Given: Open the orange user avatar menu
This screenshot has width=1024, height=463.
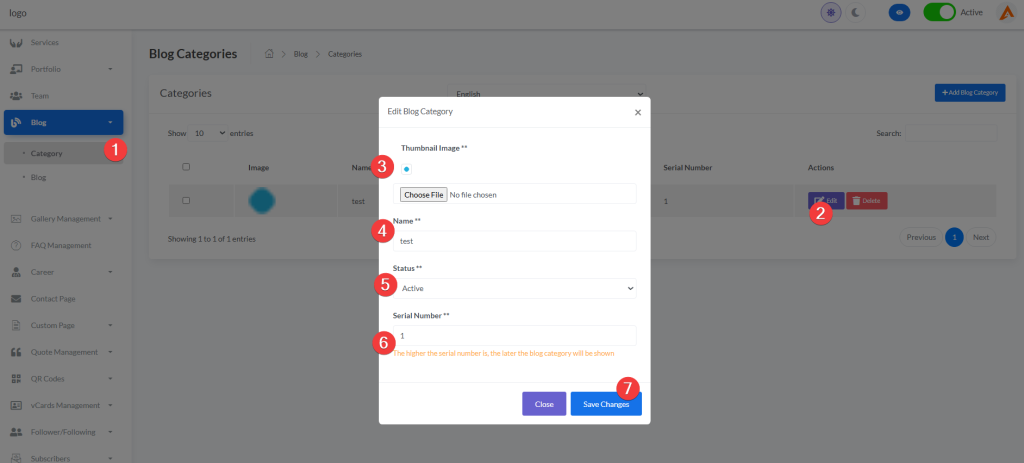Looking at the screenshot, I should pos(1006,12).
